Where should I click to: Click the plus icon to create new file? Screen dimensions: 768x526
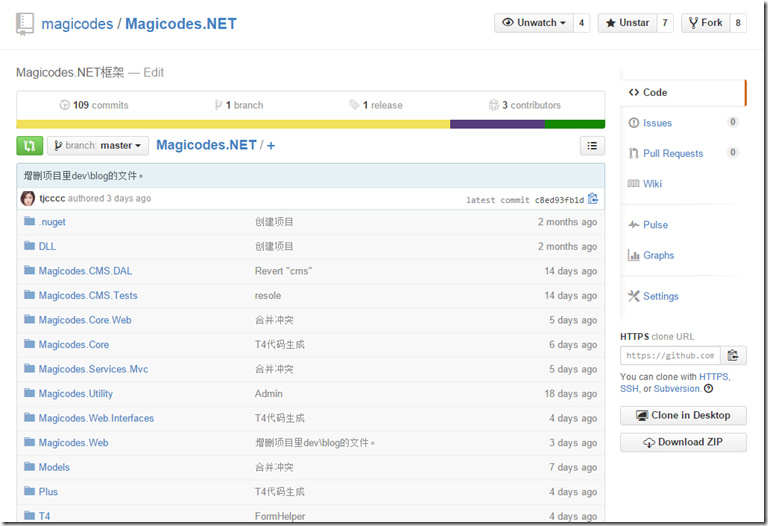pos(271,145)
